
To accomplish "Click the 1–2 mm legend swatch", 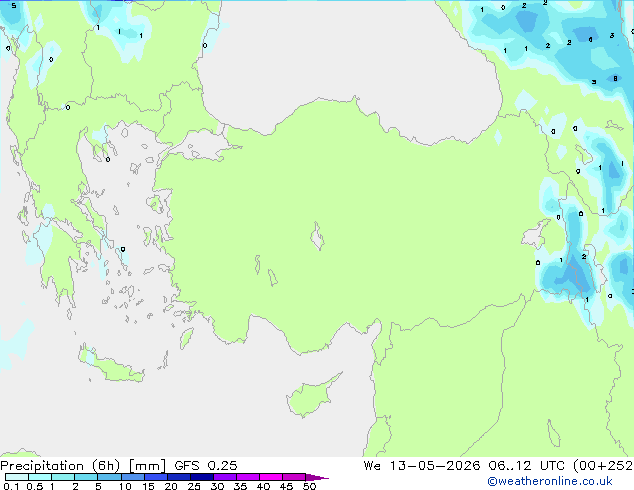I will pyautogui.click(x=63, y=477).
